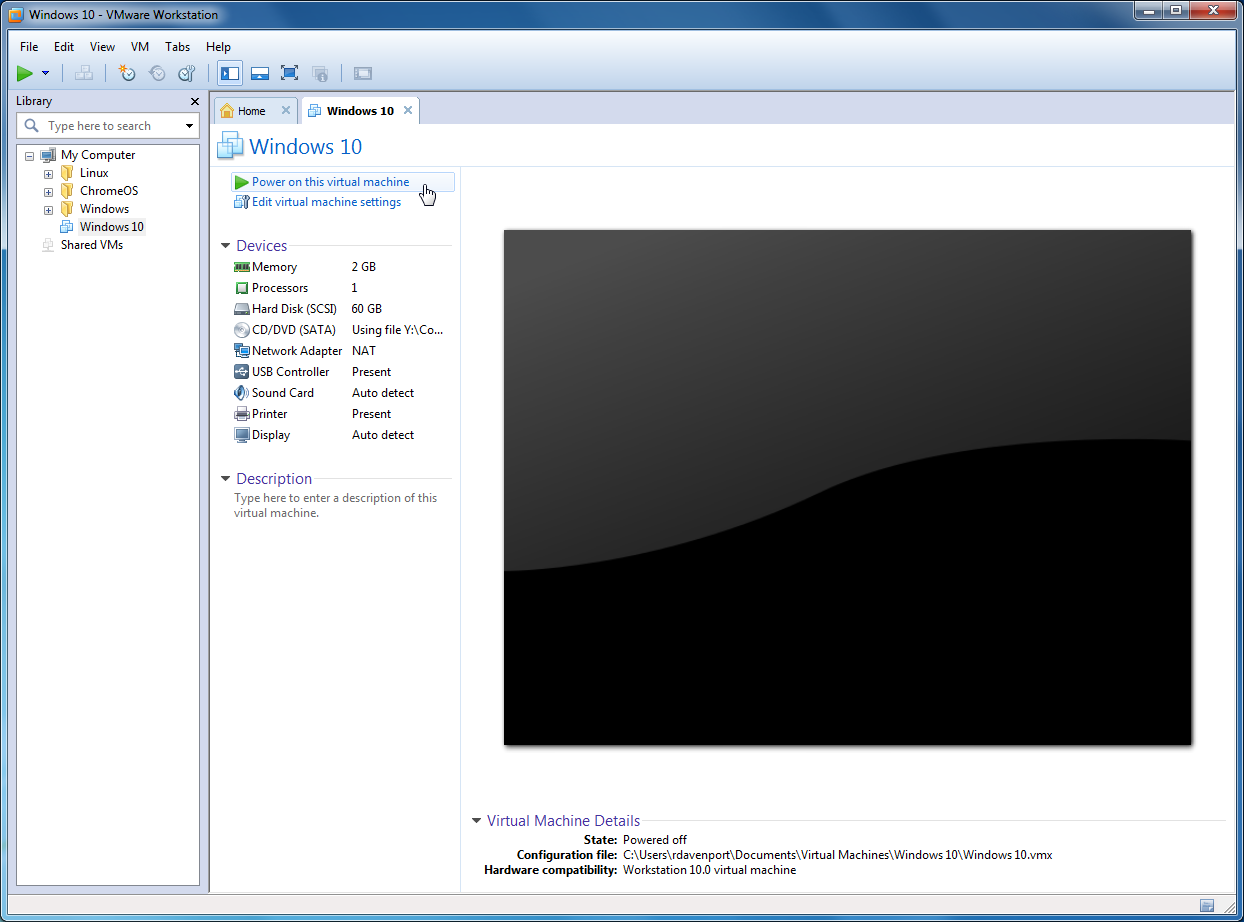Expand the Linux folder in tree

[x=48, y=174]
